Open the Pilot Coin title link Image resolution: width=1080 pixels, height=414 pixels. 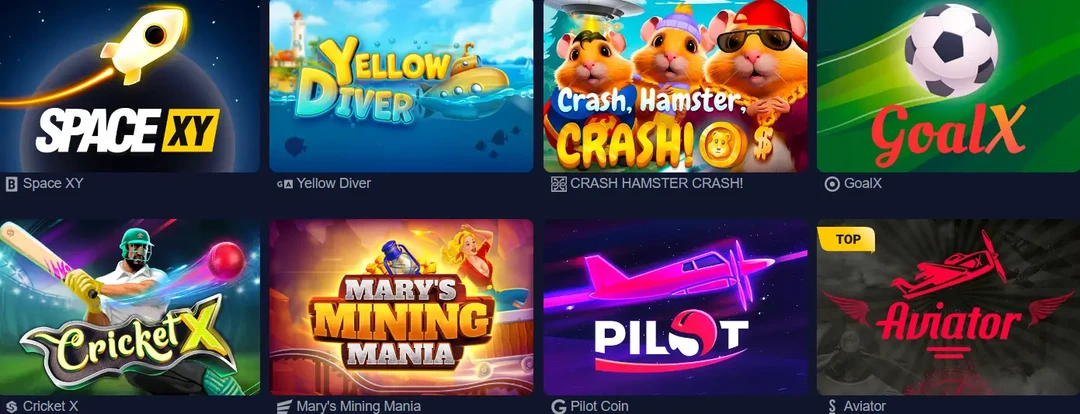click(599, 406)
